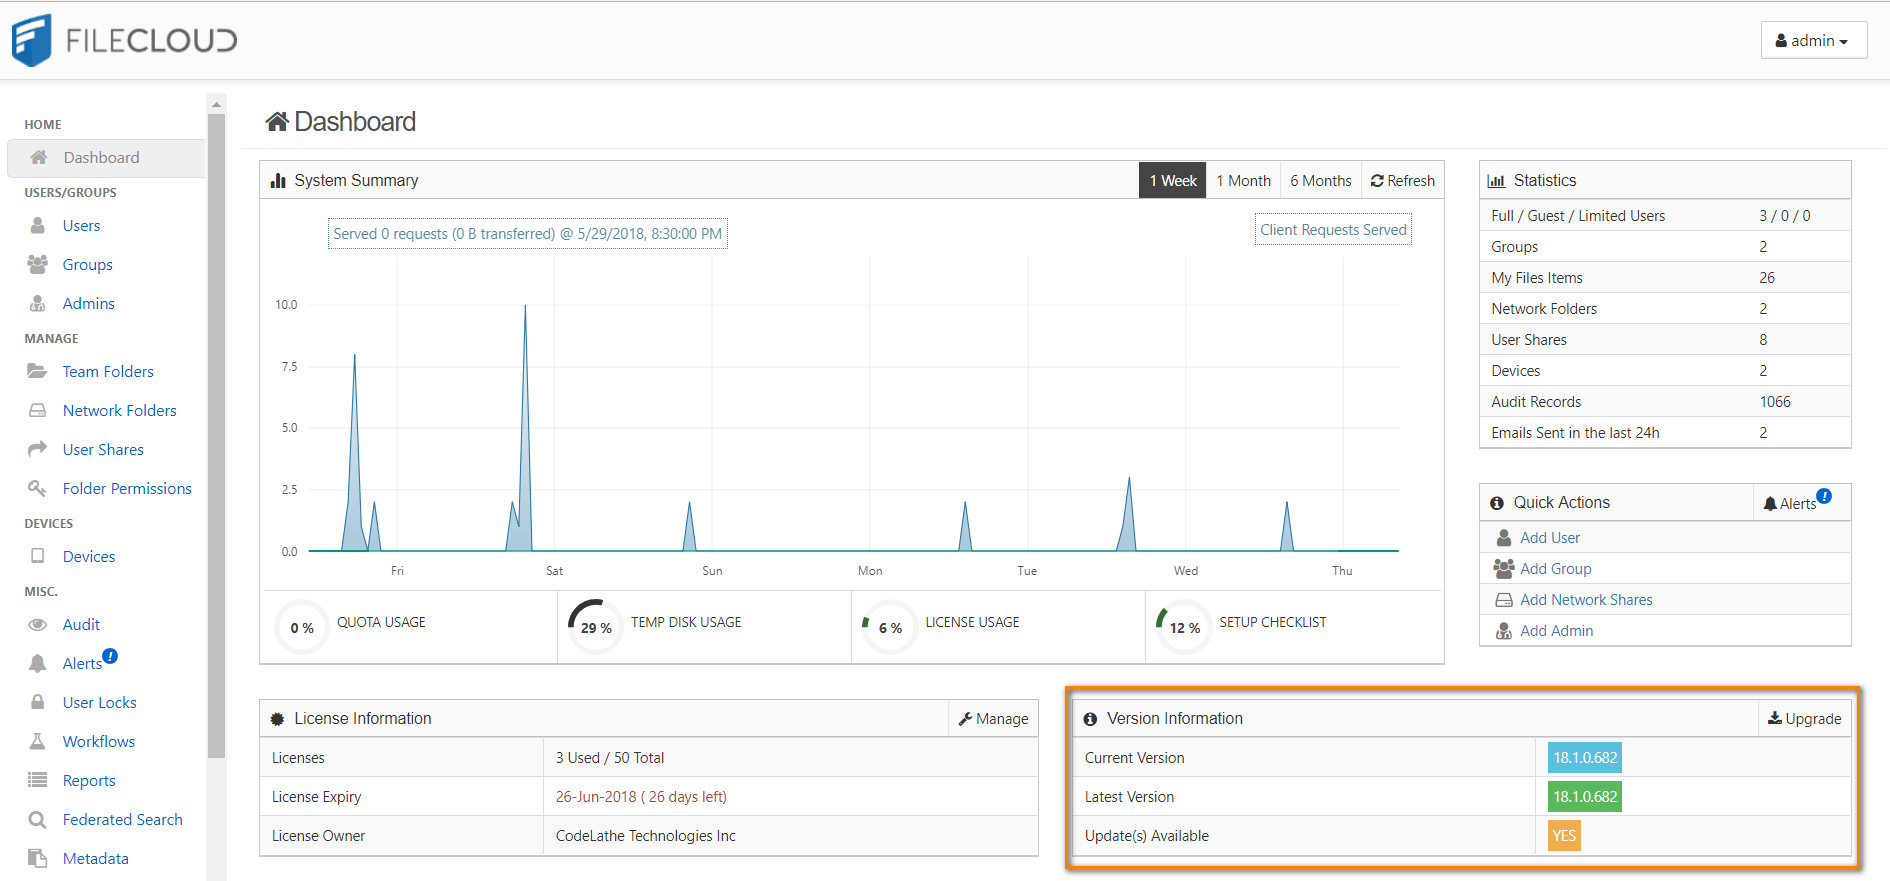Click the Workflows flask icon
This screenshot has width=1890, height=881.
pos(38,741)
